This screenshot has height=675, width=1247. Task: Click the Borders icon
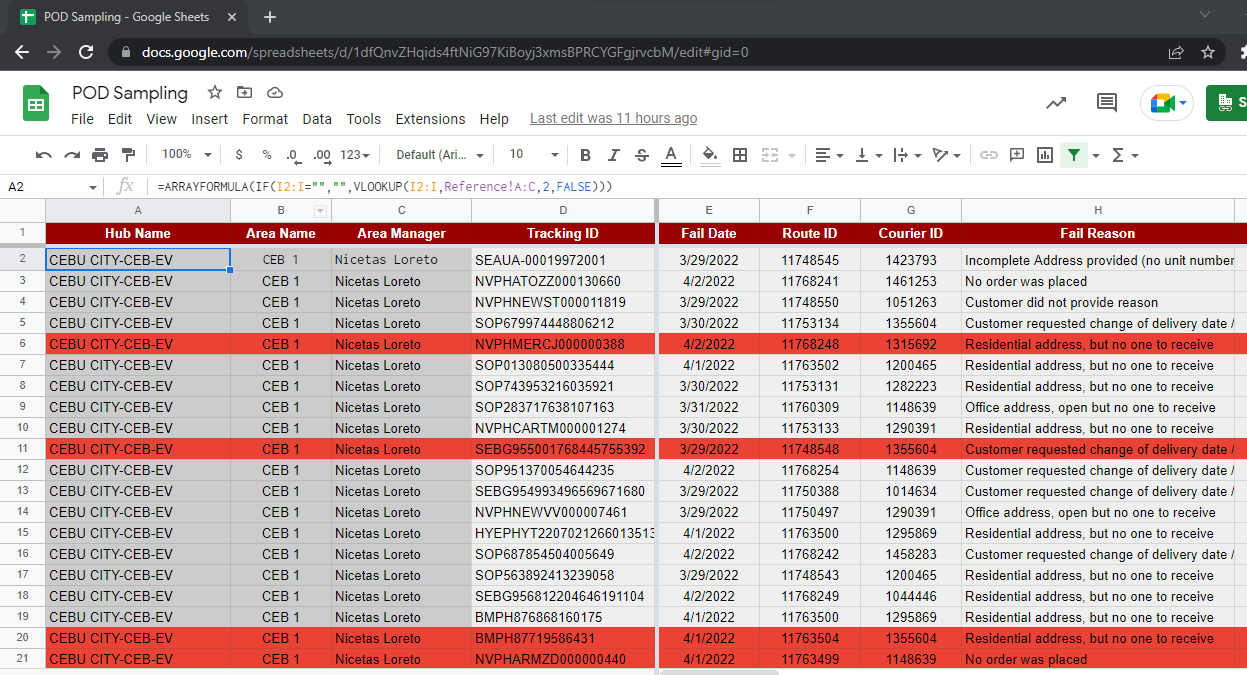point(740,155)
